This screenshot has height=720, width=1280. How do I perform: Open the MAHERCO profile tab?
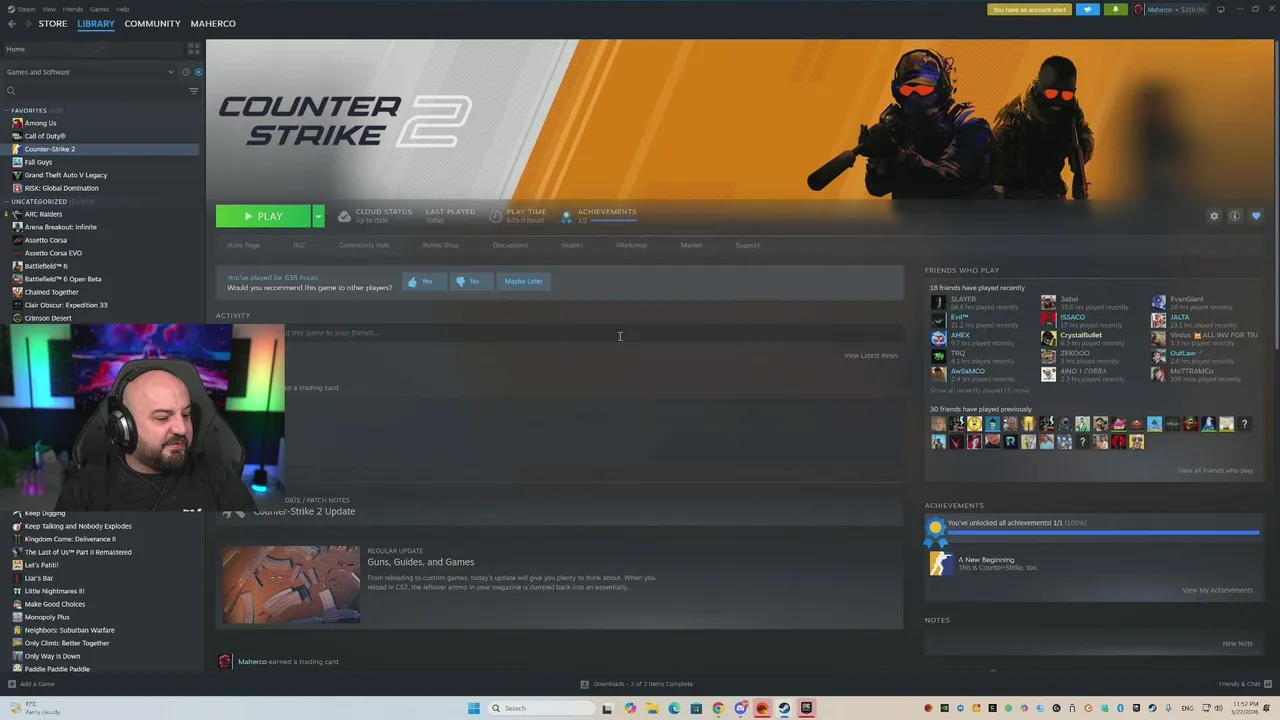(x=213, y=24)
